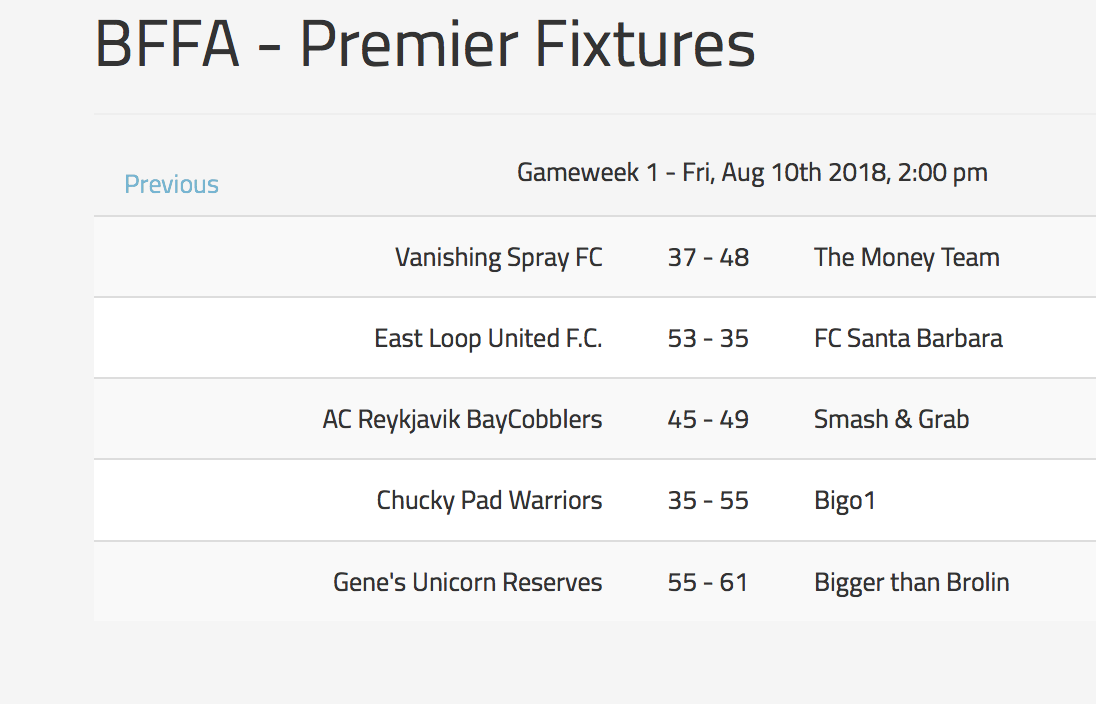Select the Vanishing Spray FC team name
This screenshot has height=704, width=1096.
coord(498,257)
